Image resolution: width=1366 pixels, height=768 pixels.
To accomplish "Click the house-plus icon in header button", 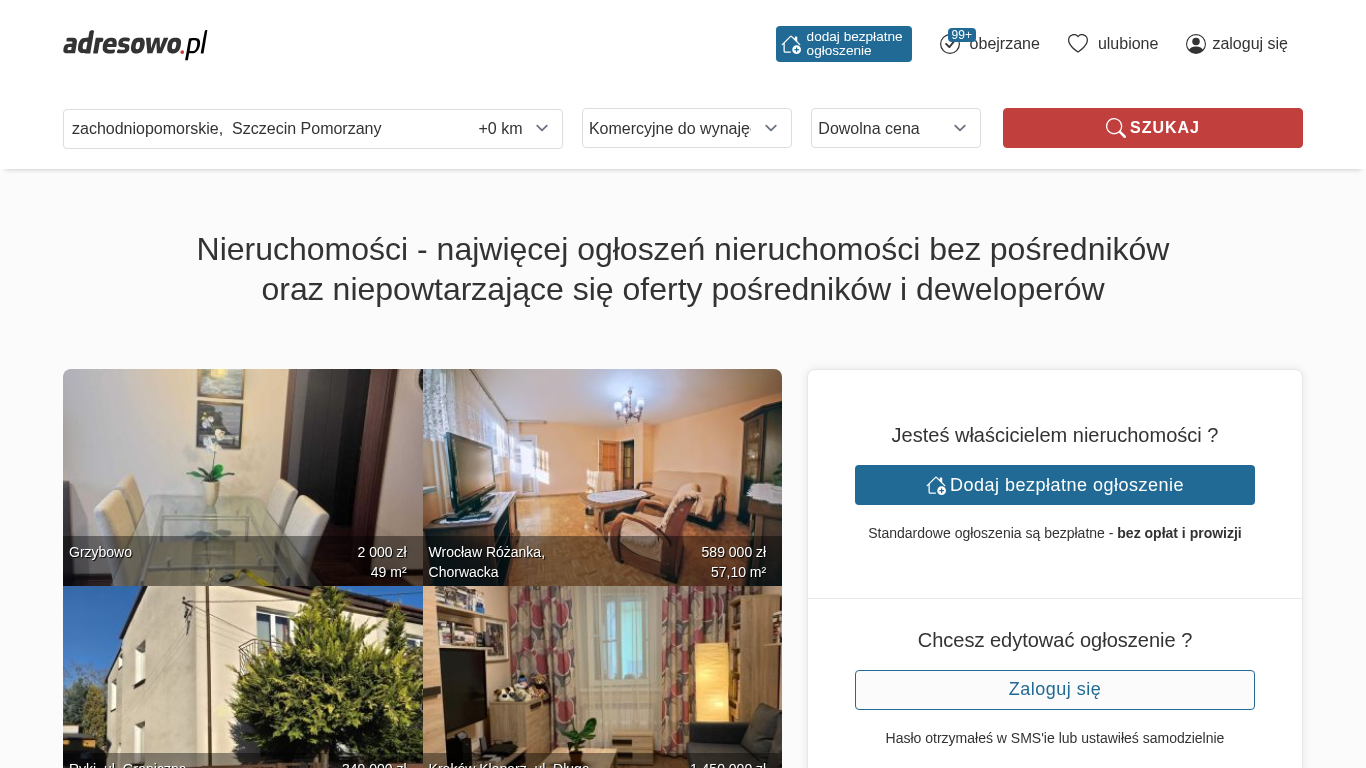I will coord(791,44).
